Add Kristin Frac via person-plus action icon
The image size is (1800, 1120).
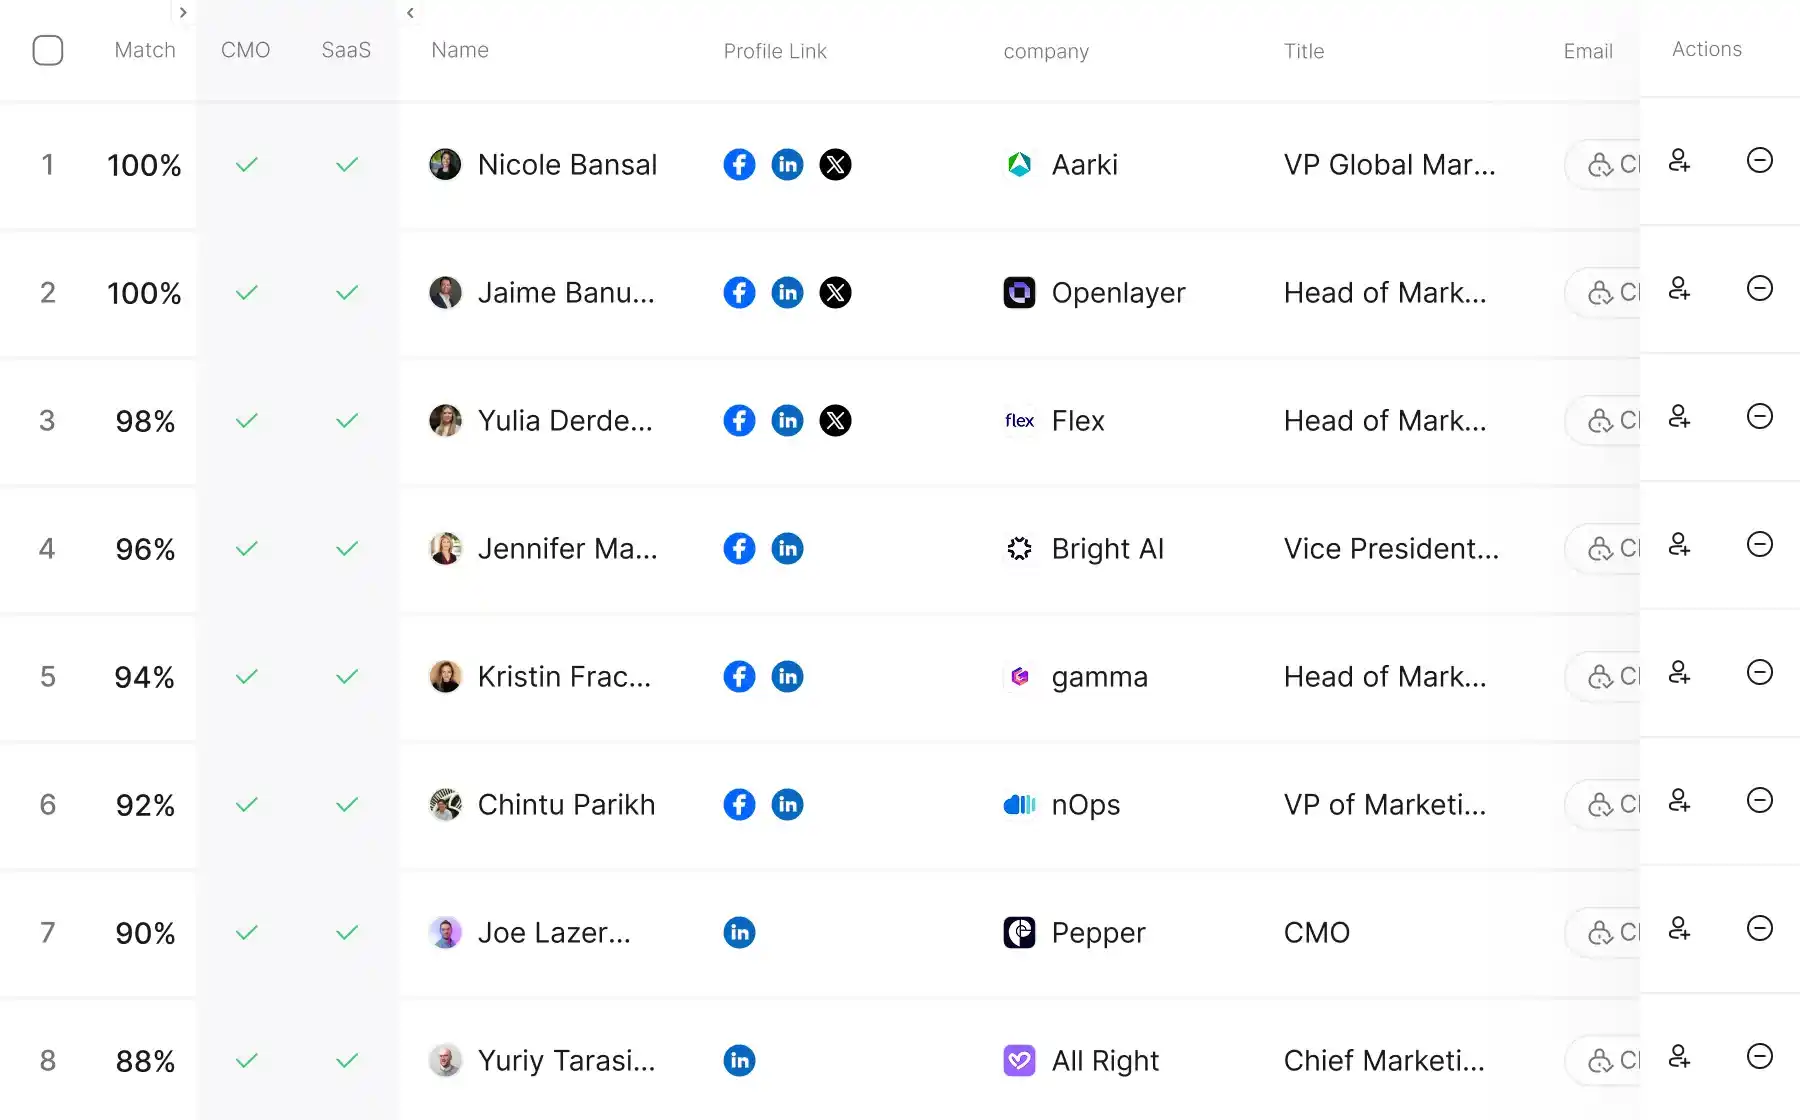[1680, 672]
